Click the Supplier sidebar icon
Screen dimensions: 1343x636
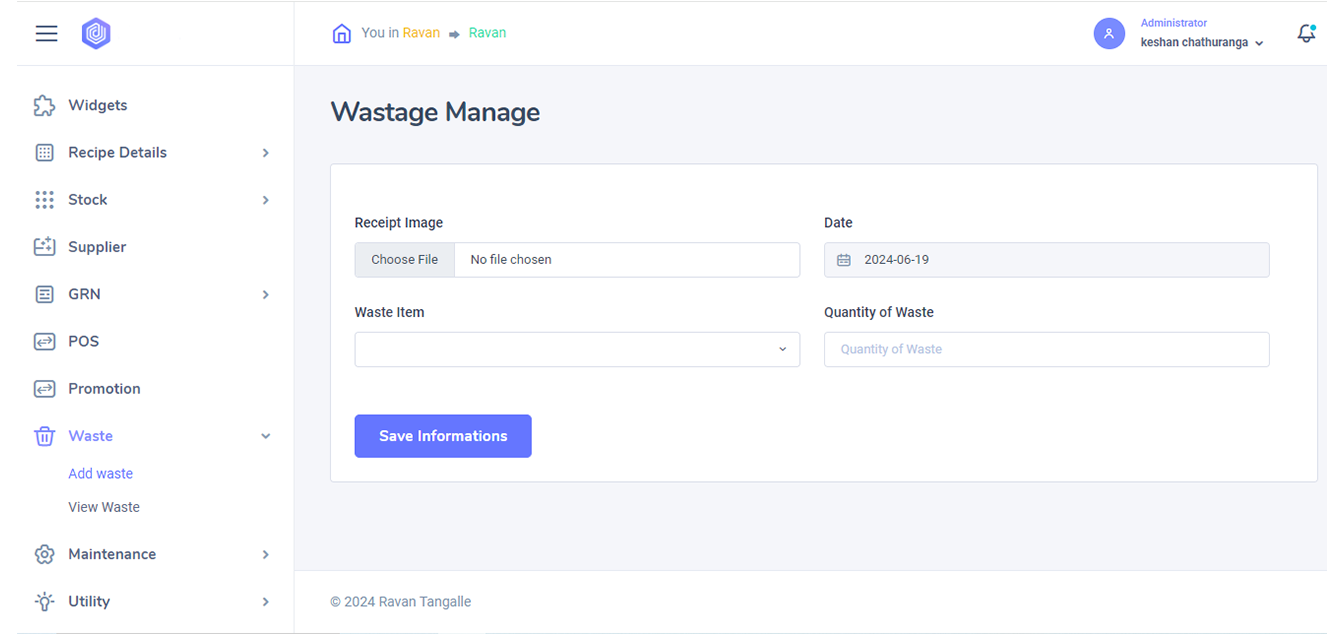[44, 247]
